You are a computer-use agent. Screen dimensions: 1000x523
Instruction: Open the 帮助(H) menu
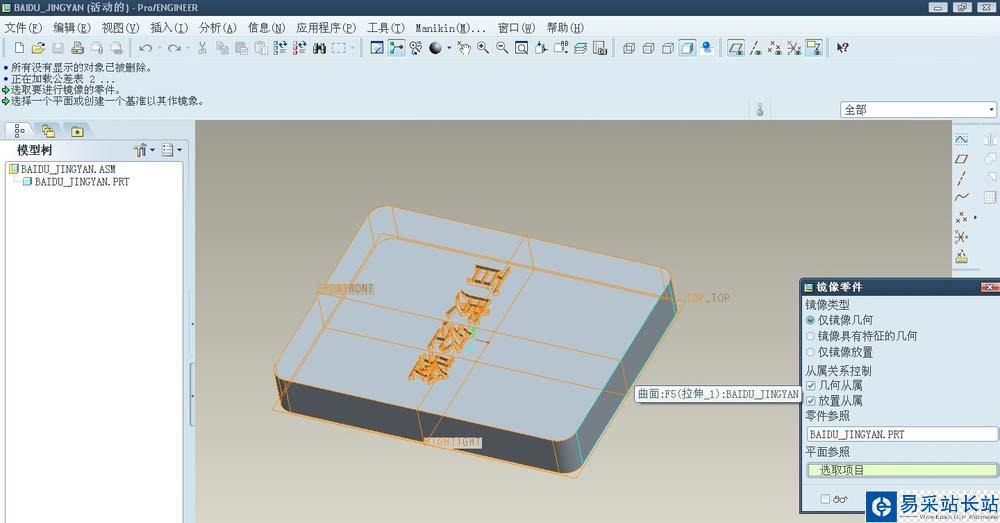coord(564,28)
